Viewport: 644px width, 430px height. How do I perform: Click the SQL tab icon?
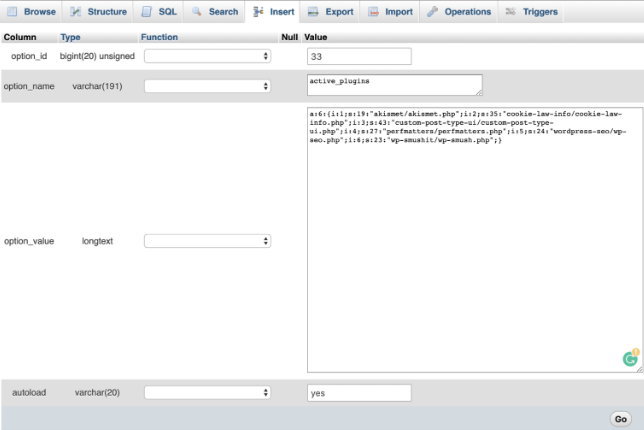click(147, 12)
